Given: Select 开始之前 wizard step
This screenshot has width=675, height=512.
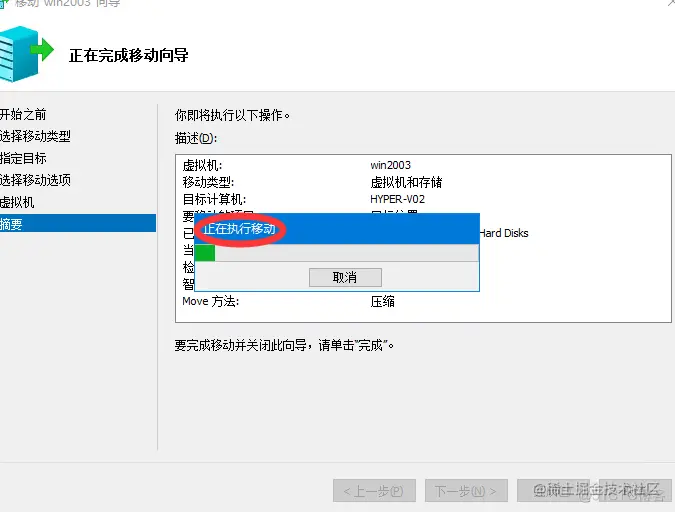Looking at the screenshot, I should pyautogui.click(x=23, y=115).
